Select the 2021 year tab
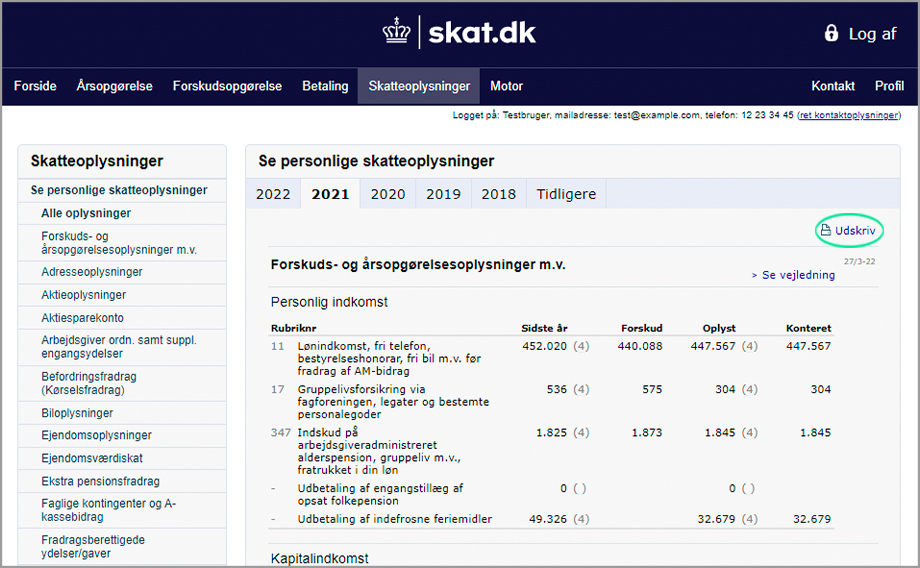This screenshot has height=568, width=920. click(x=330, y=194)
